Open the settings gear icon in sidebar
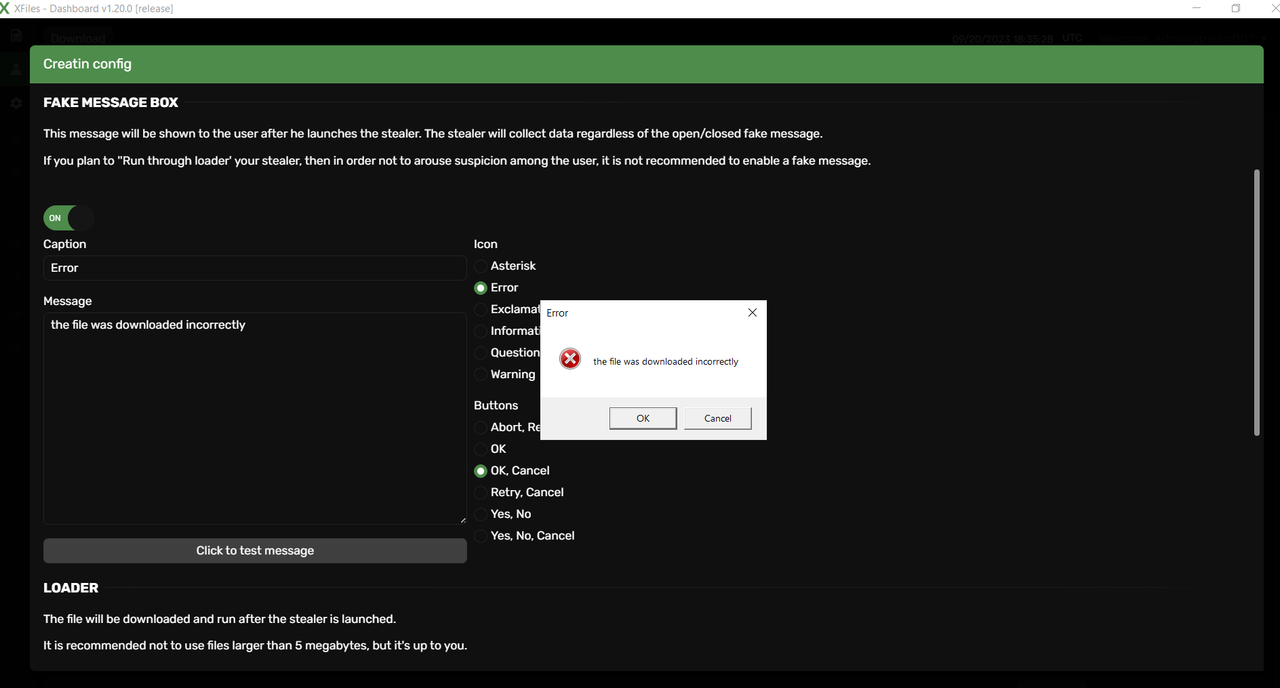Viewport: 1280px width, 688px height. tap(16, 103)
